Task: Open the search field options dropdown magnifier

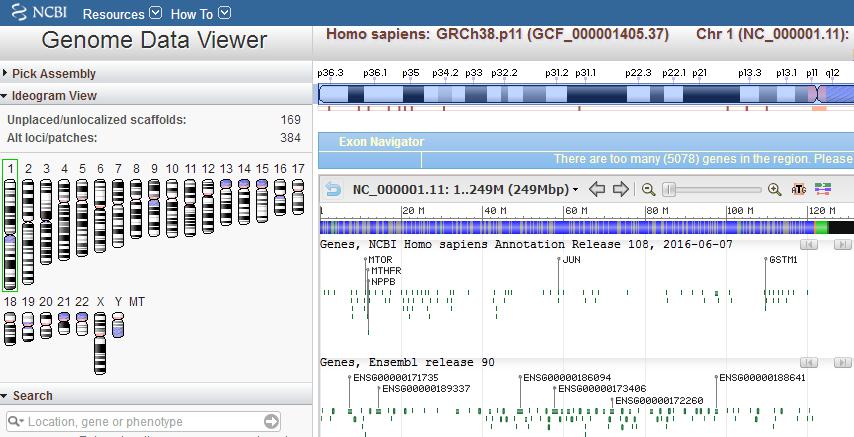Action: (16, 421)
